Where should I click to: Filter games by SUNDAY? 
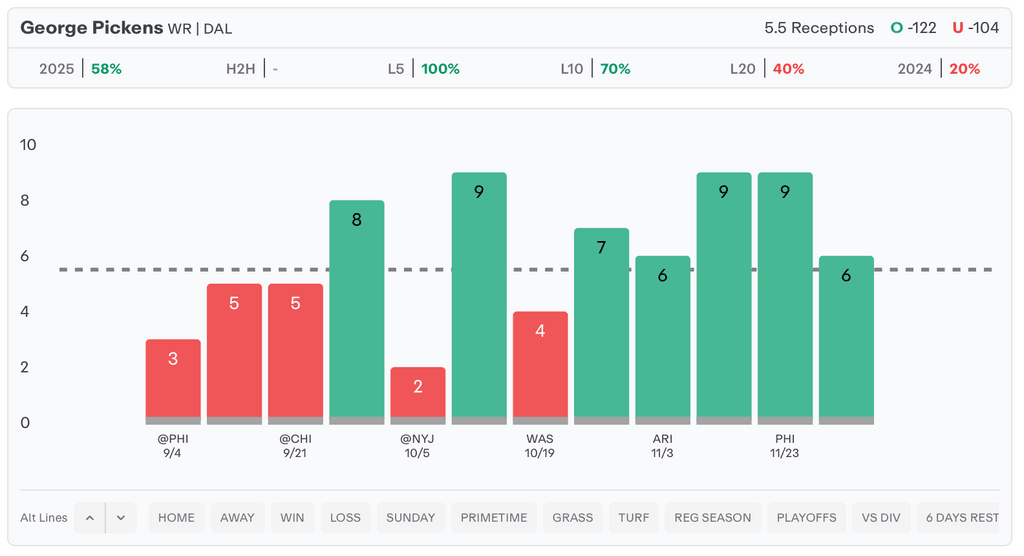coord(410,518)
